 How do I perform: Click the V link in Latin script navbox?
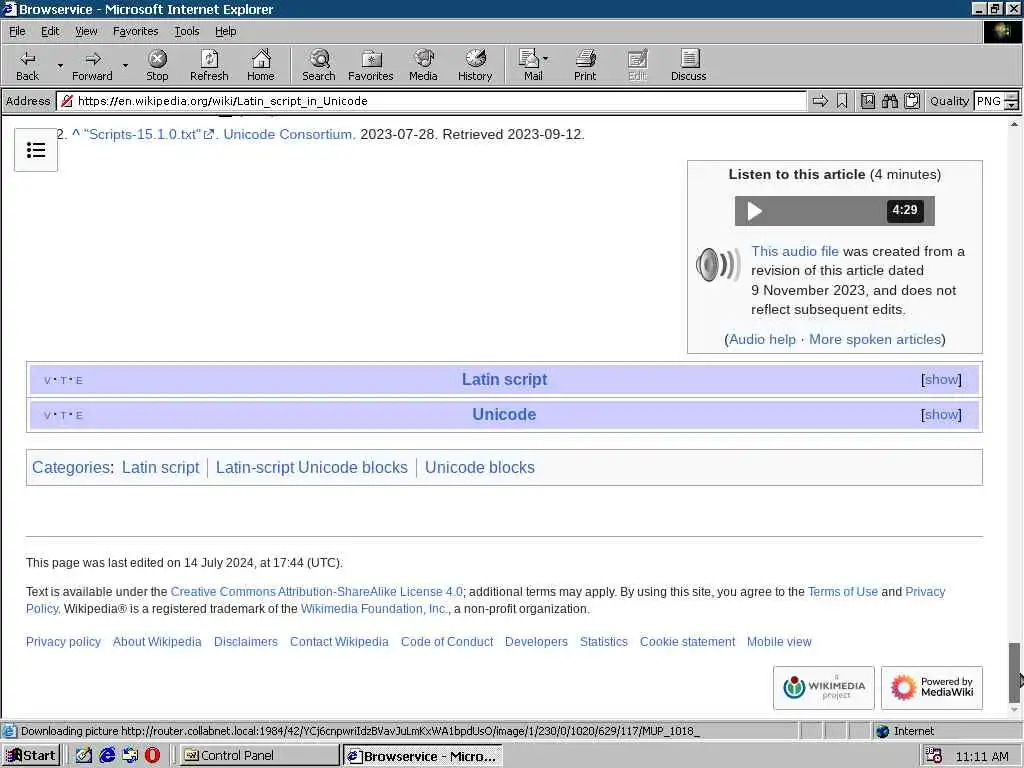pyautogui.click(x=47, y=380)
